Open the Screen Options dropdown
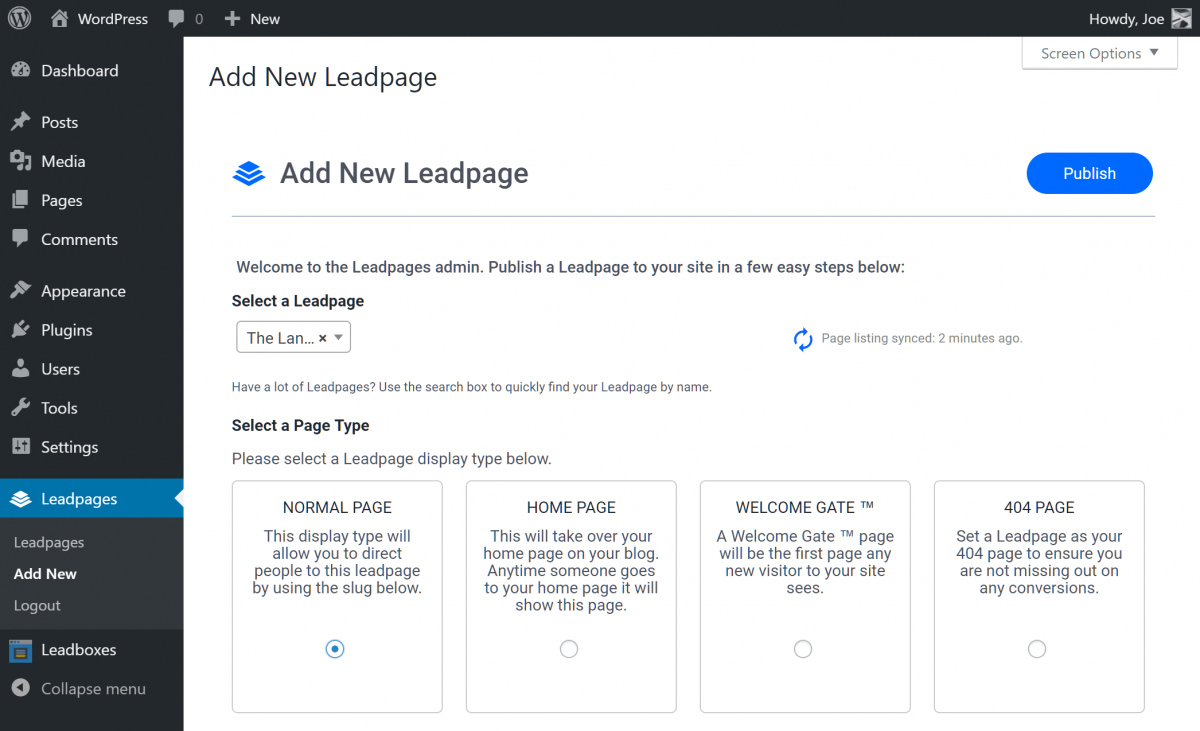 coord(1098,53)
